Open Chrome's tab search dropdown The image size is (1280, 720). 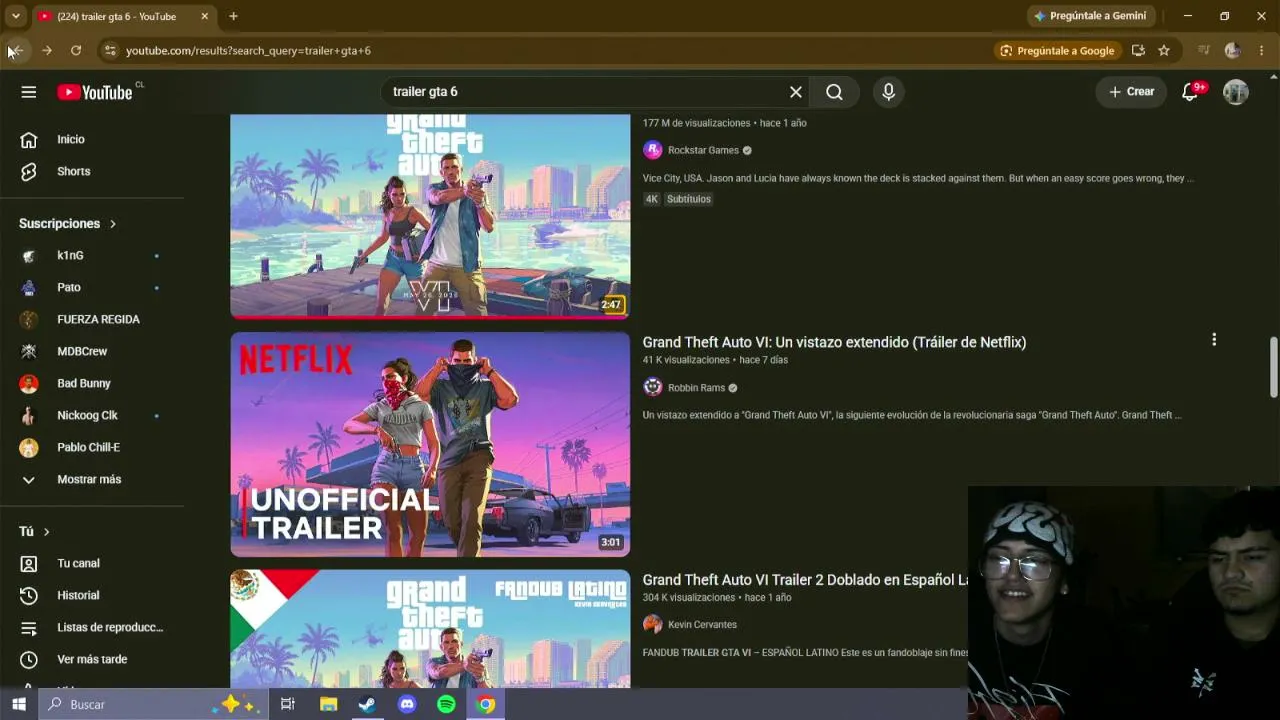[15, 16]
